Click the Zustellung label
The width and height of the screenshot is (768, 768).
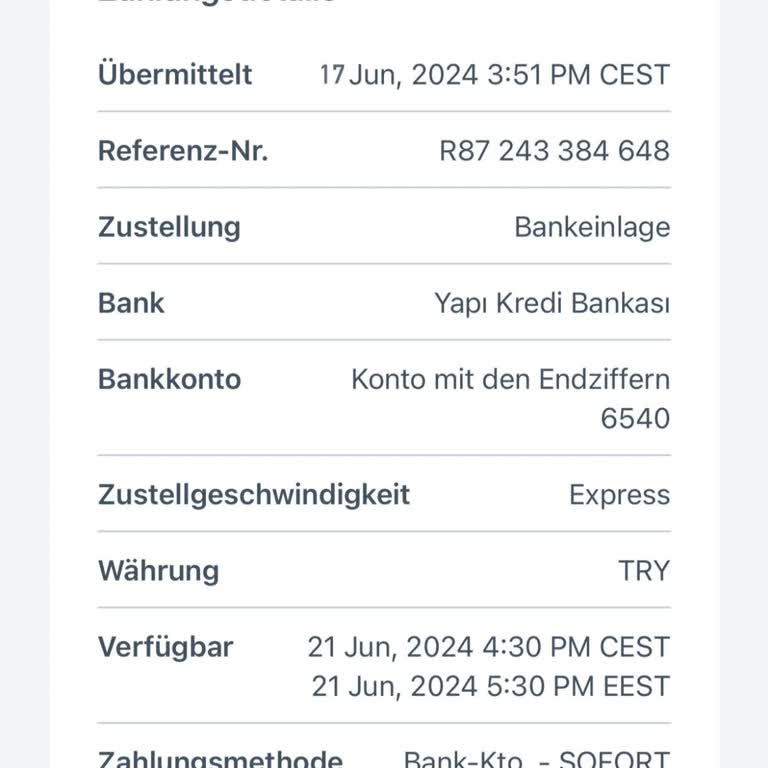point(169,227)
